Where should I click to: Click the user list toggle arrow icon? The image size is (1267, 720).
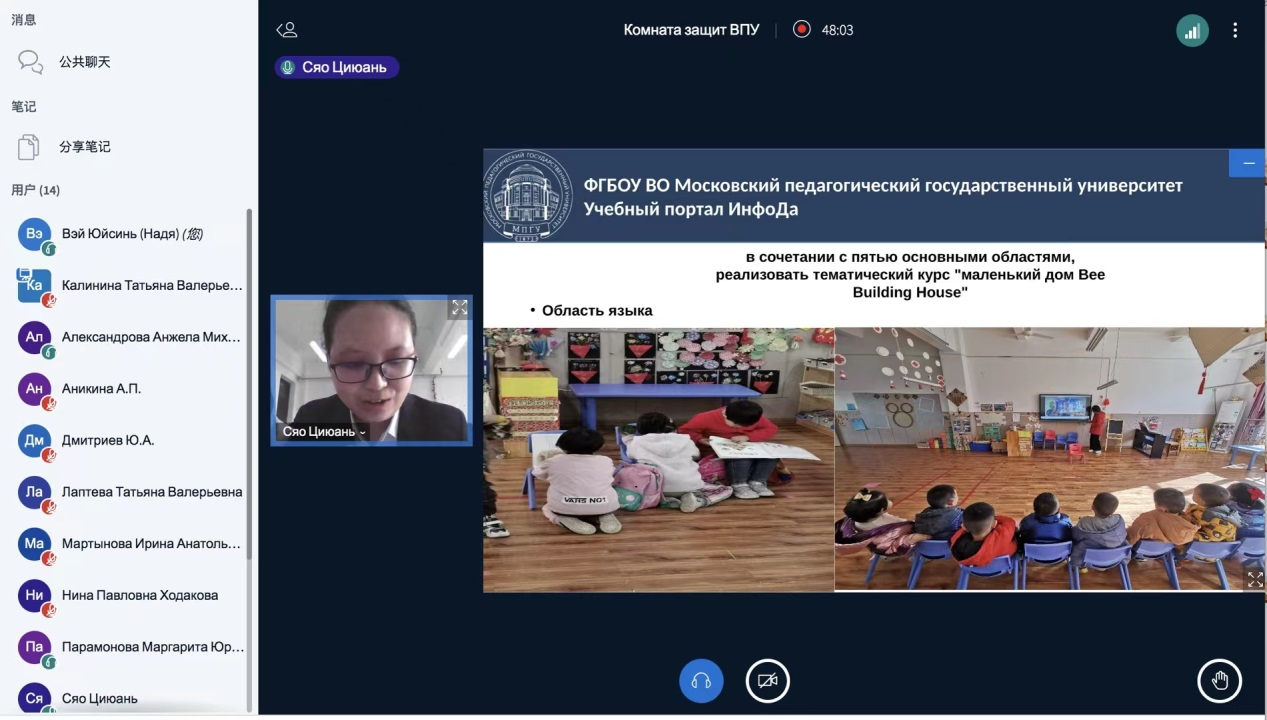[287, 30]
